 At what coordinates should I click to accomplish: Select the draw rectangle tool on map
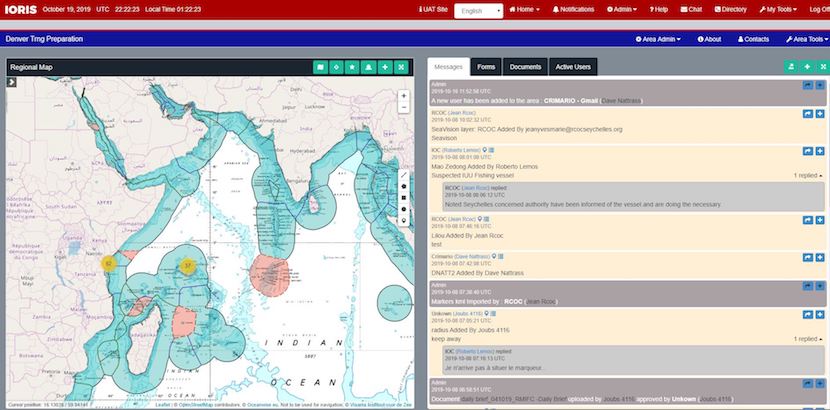(403, 197)
